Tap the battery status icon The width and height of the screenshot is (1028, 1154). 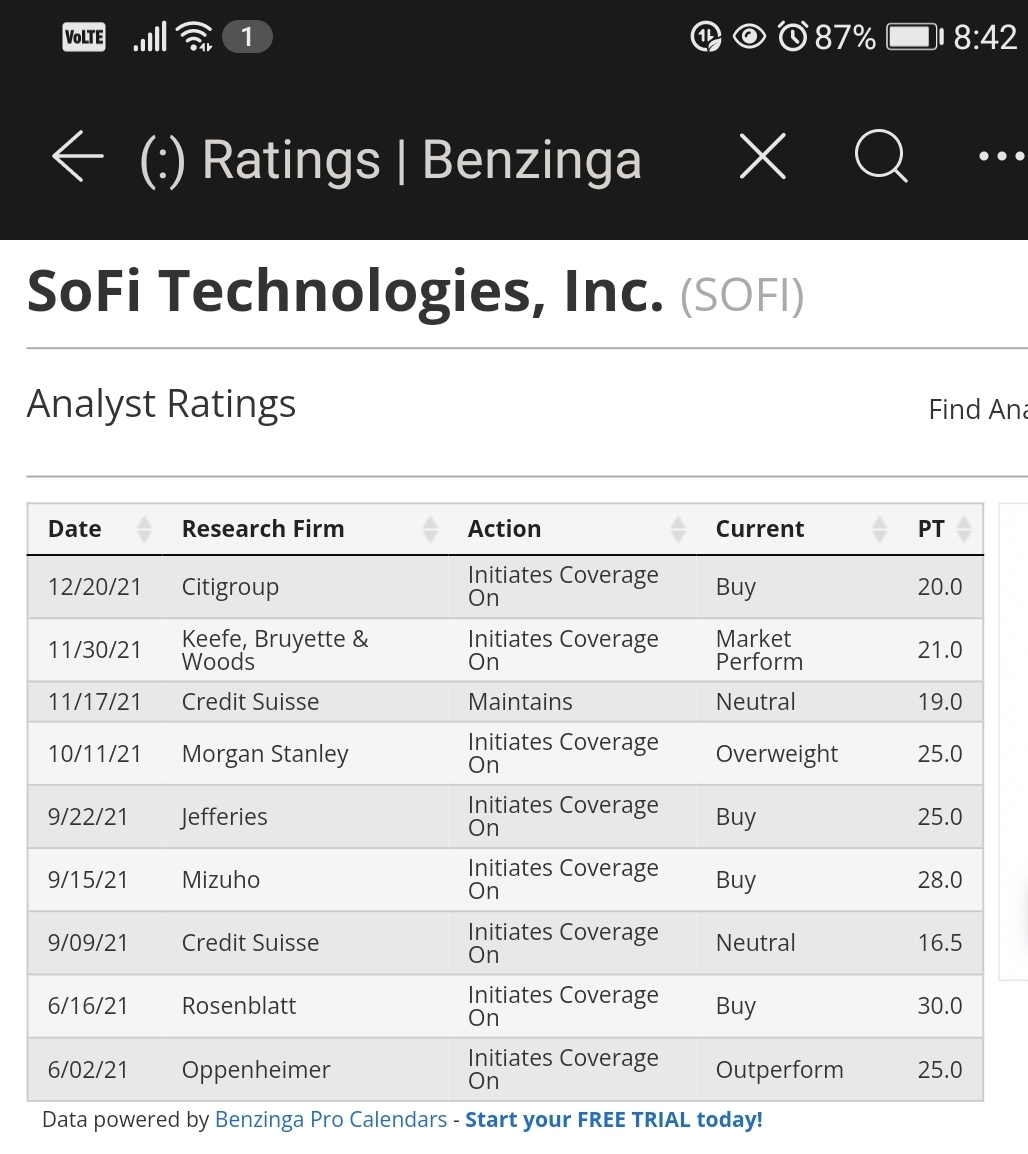(x=915, y=37)
